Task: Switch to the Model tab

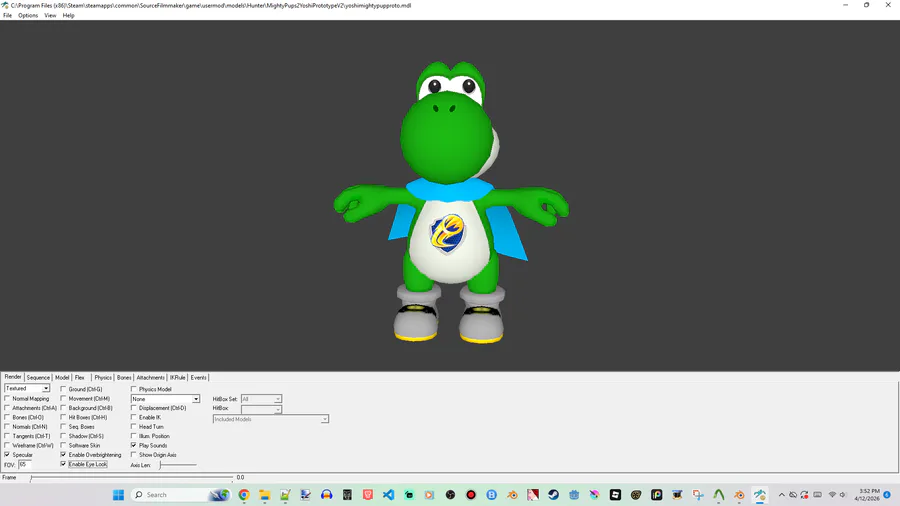Action: (x=62, y=377)
